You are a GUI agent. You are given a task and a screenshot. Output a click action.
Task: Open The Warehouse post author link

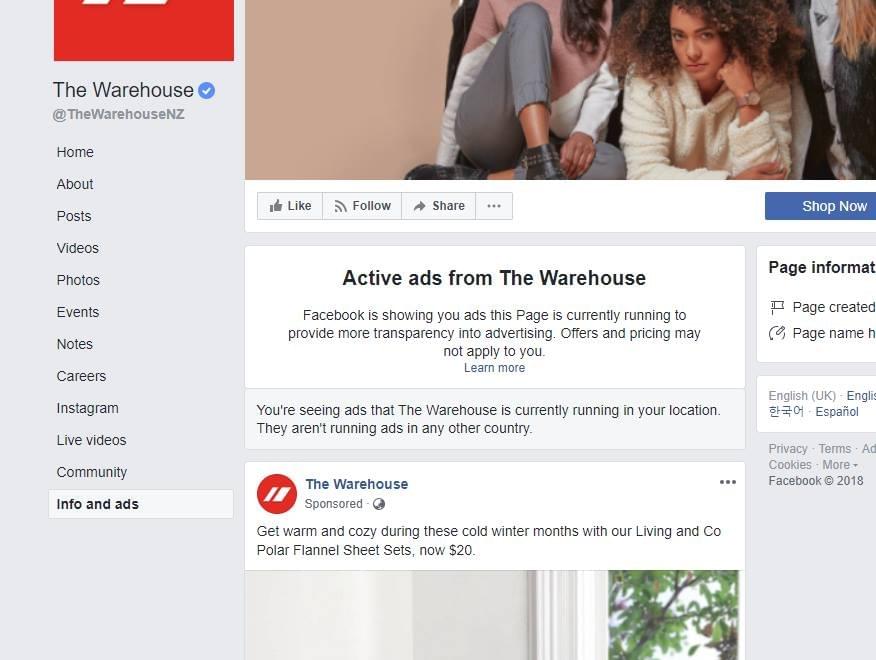tap(356, 485)
